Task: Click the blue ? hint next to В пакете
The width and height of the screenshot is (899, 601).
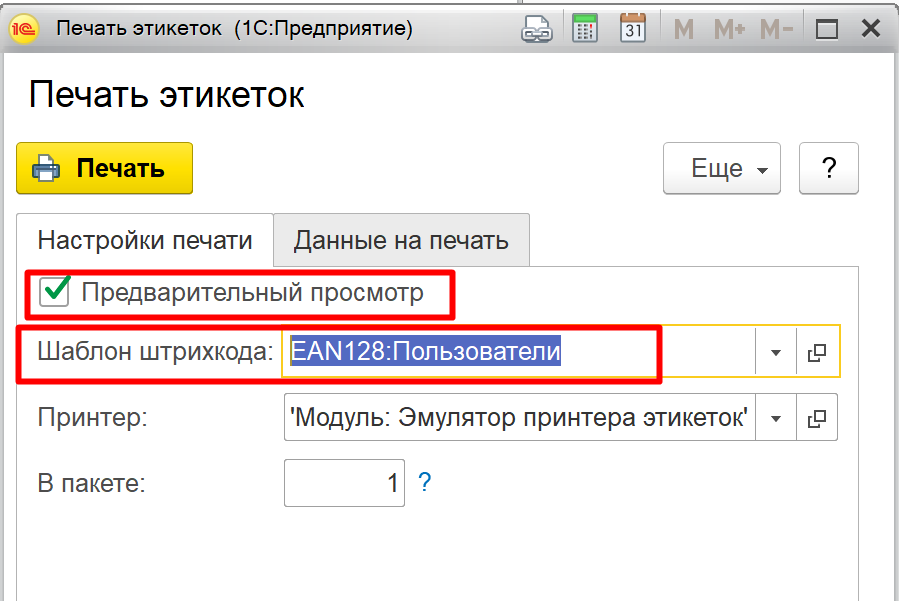Action: [424, 482]
